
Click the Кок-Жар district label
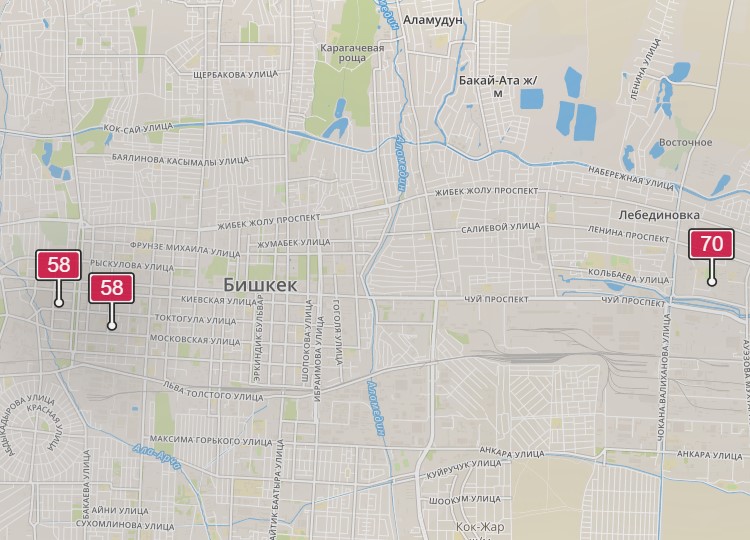(480, 527)
